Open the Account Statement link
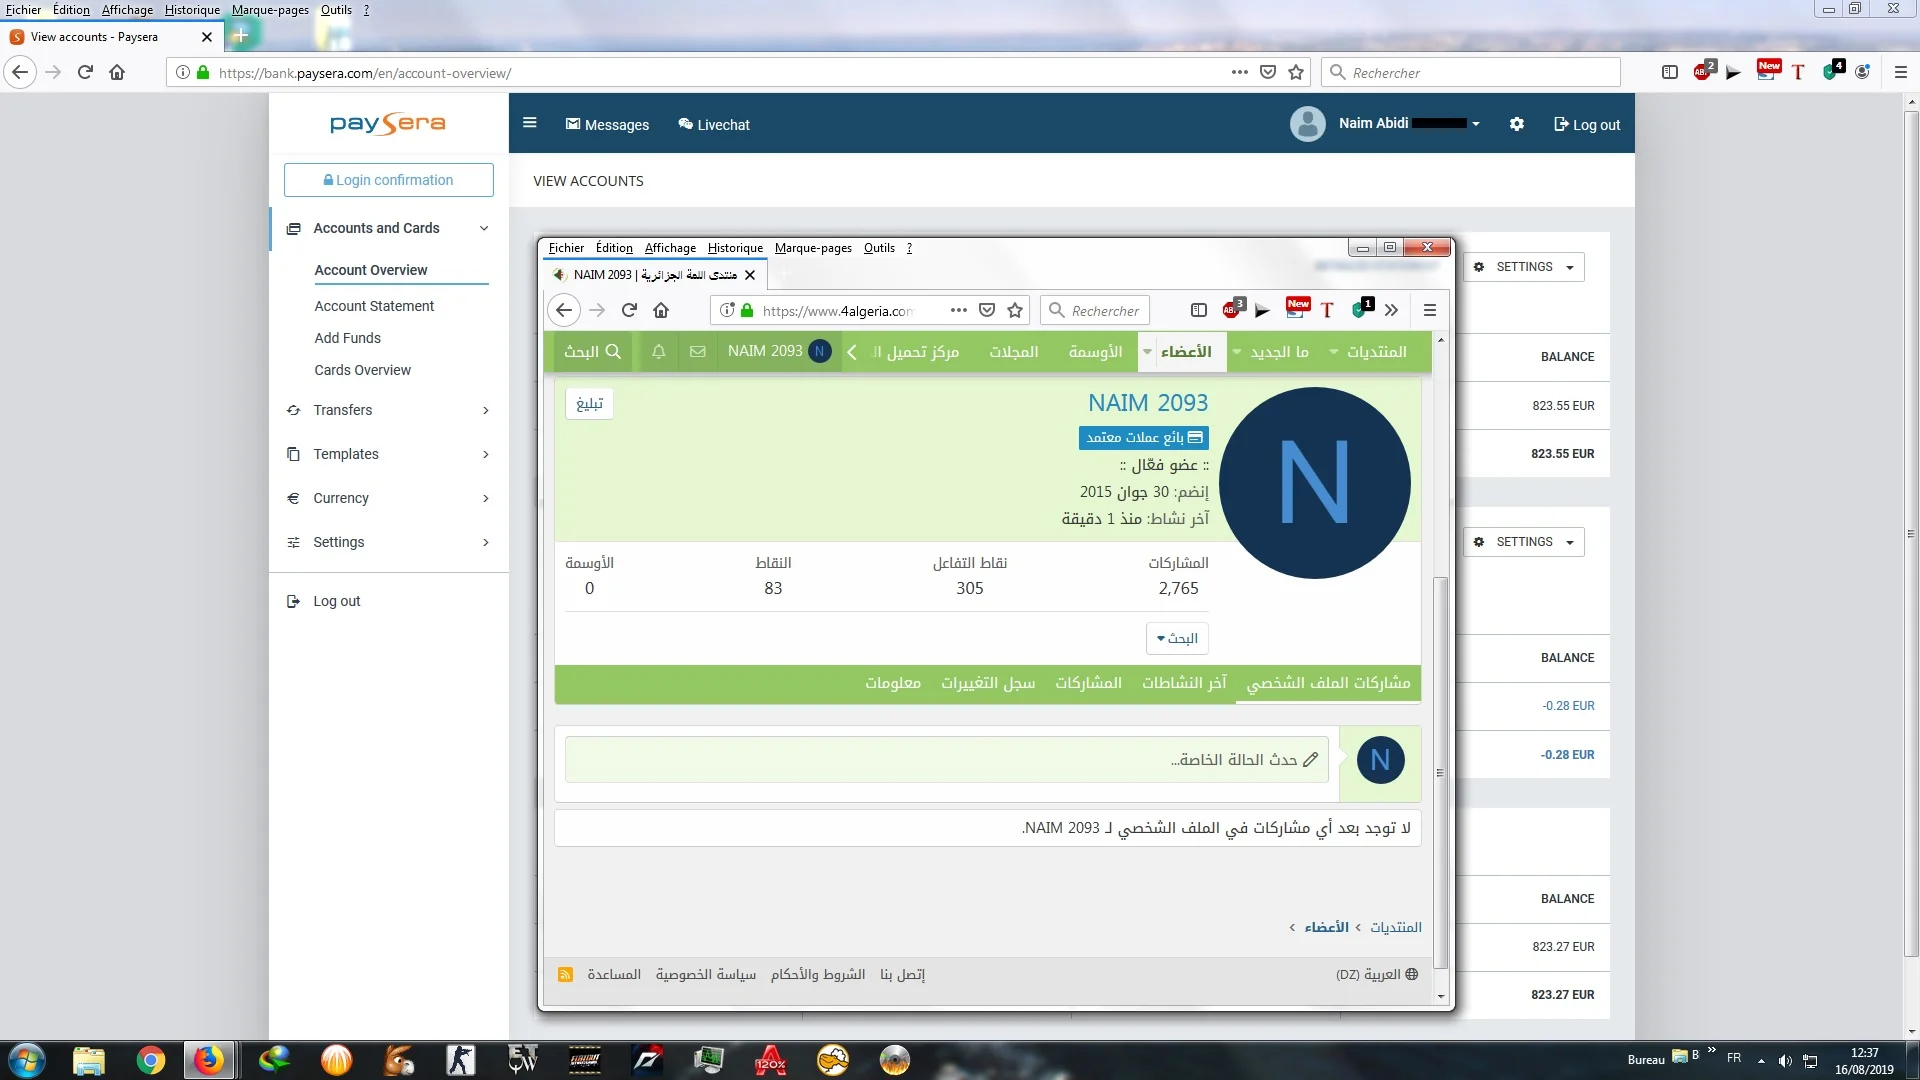The width and height of the screenshot is (1920, 1080). pos(374,306)
